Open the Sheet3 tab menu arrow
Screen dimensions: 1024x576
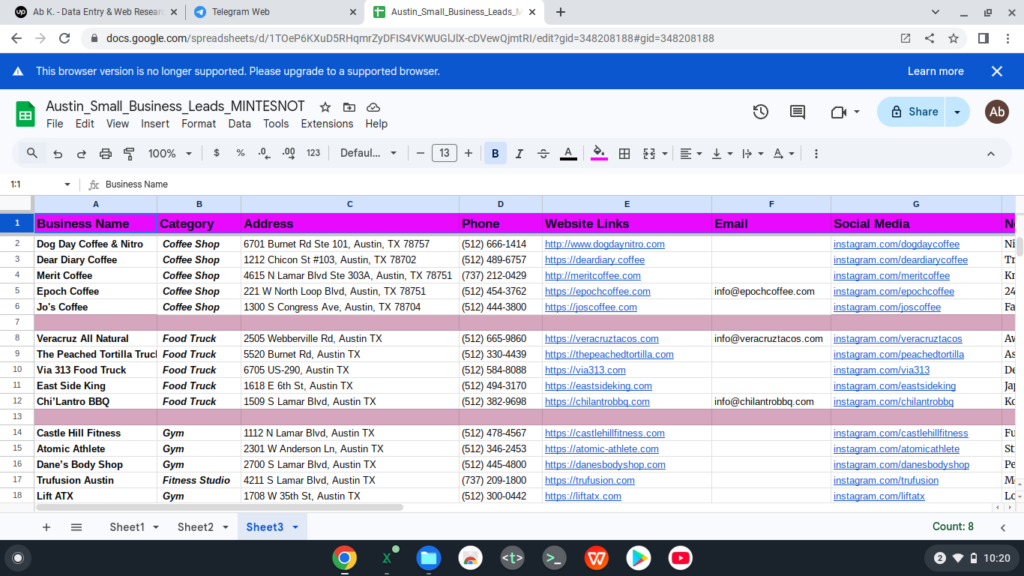(295, 527)
